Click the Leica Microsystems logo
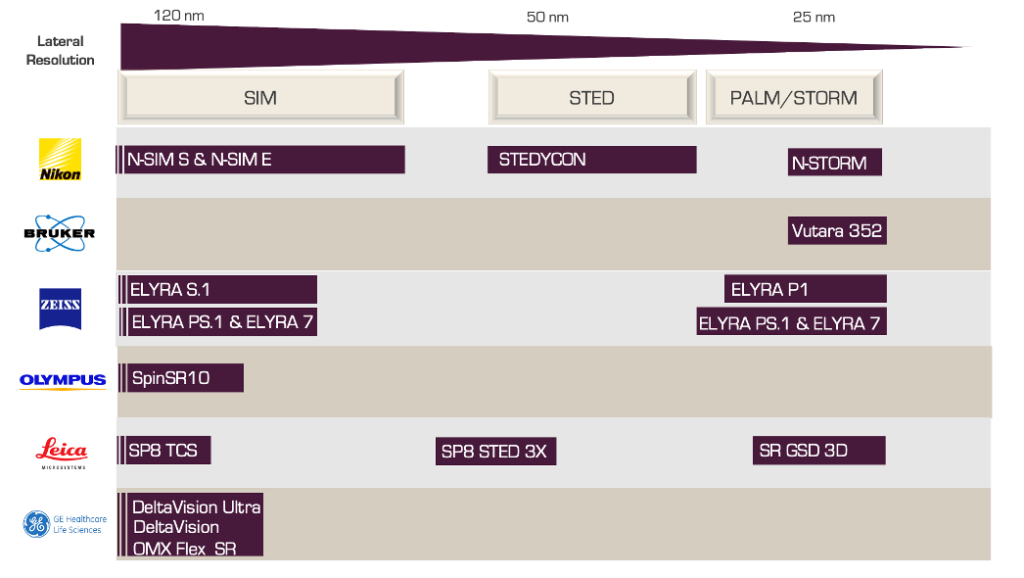This screenshot has width=1024, height=578. [61, 453]
